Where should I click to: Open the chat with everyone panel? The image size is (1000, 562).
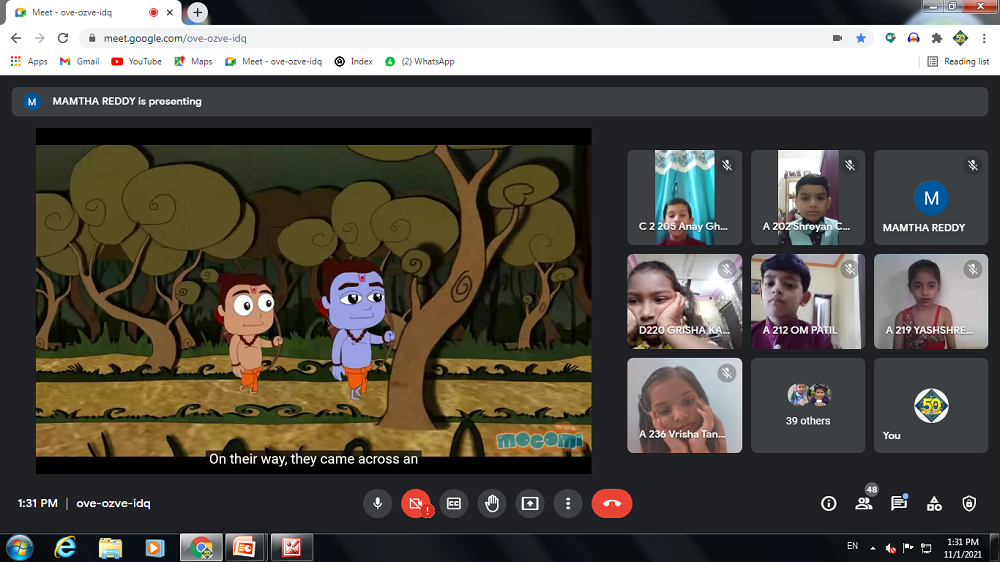pos(898,504)
